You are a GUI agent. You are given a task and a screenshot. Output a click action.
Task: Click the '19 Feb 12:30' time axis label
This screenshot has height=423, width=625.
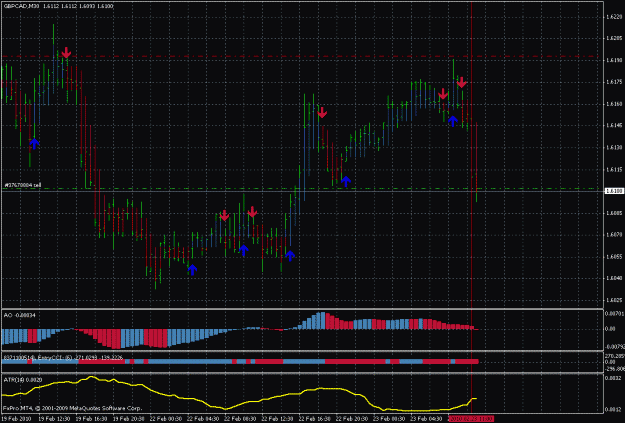[54, 419]
